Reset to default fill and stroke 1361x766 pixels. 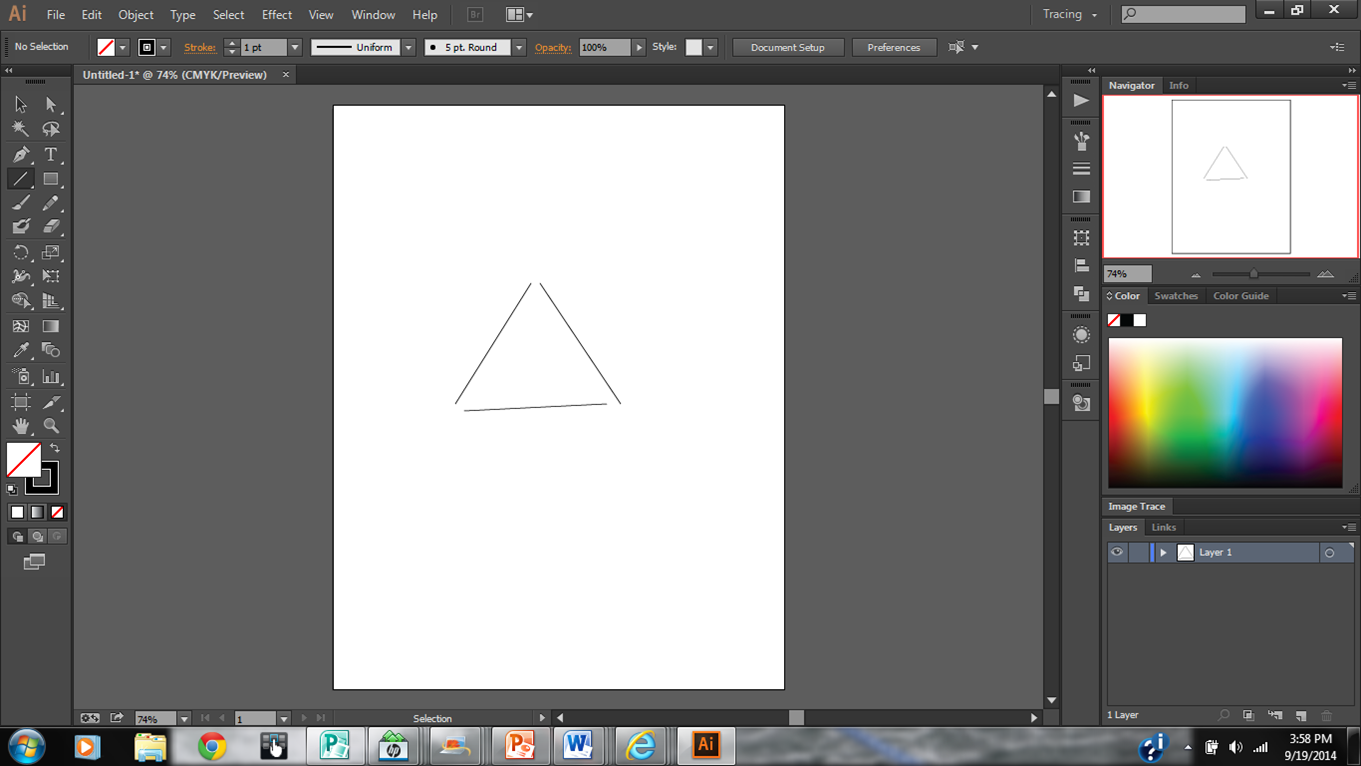12,490
